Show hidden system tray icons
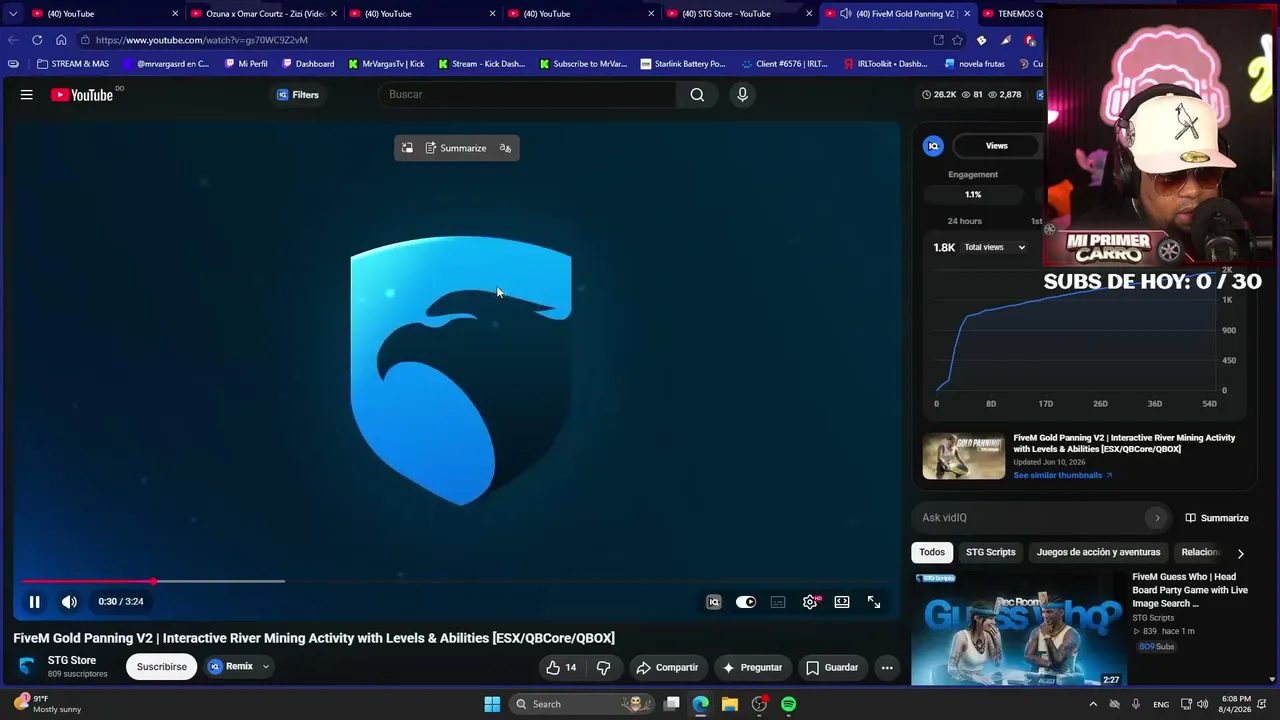The width and height of the screenshot is (1280, 720). tap(1093, 704)
